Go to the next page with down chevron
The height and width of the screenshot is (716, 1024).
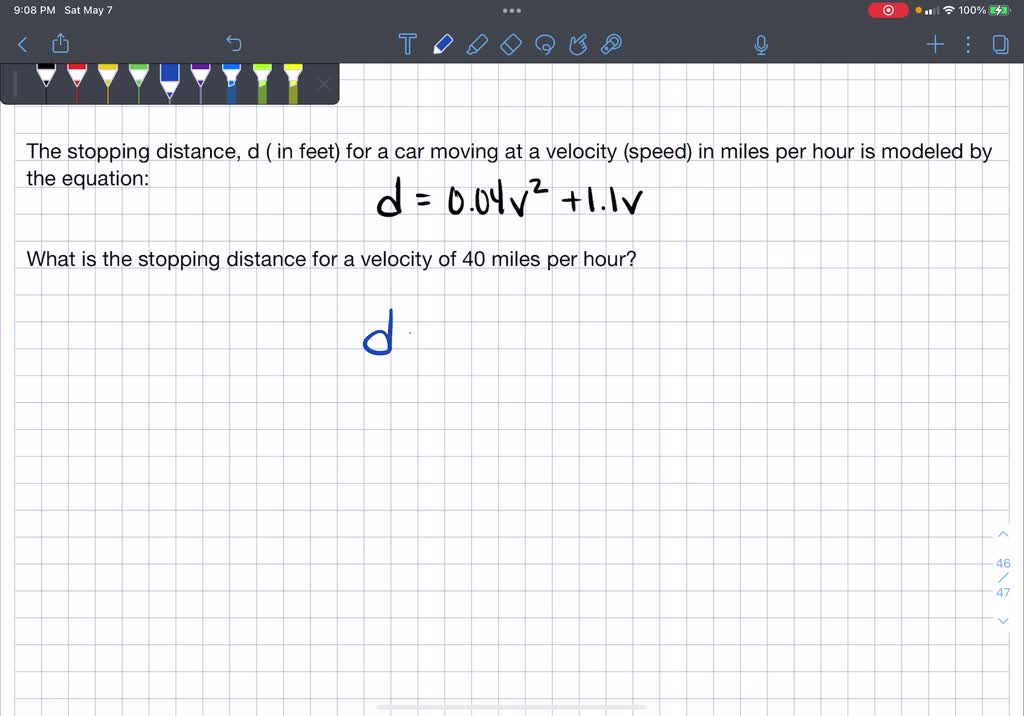coord(1003,621)
